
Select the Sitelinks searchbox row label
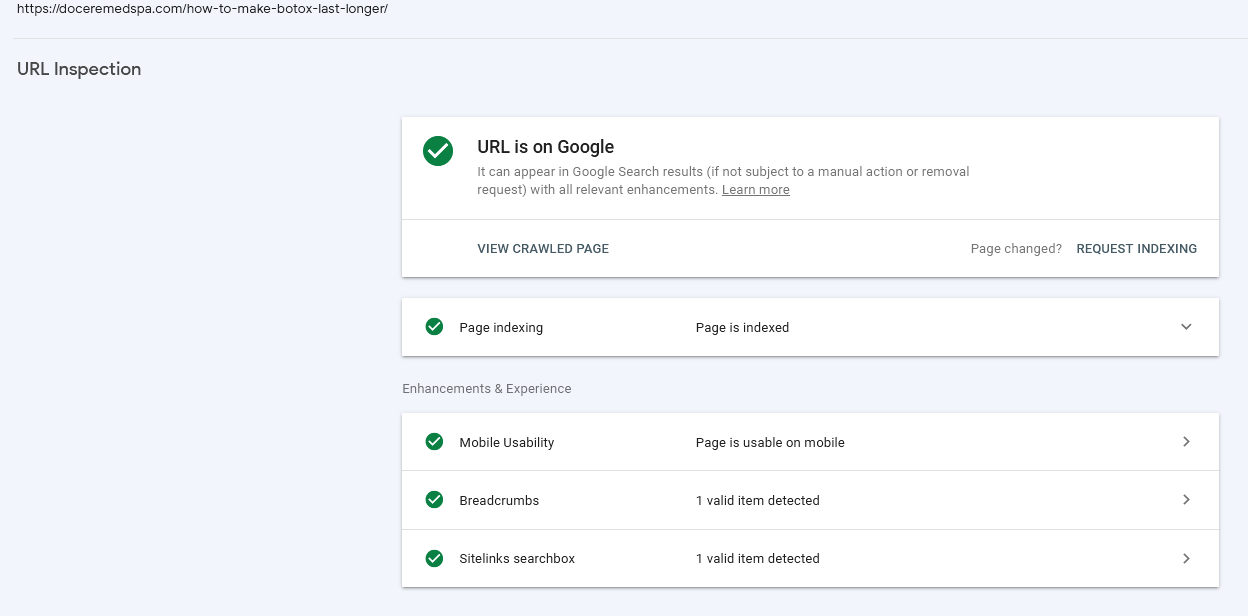(517, 559)
